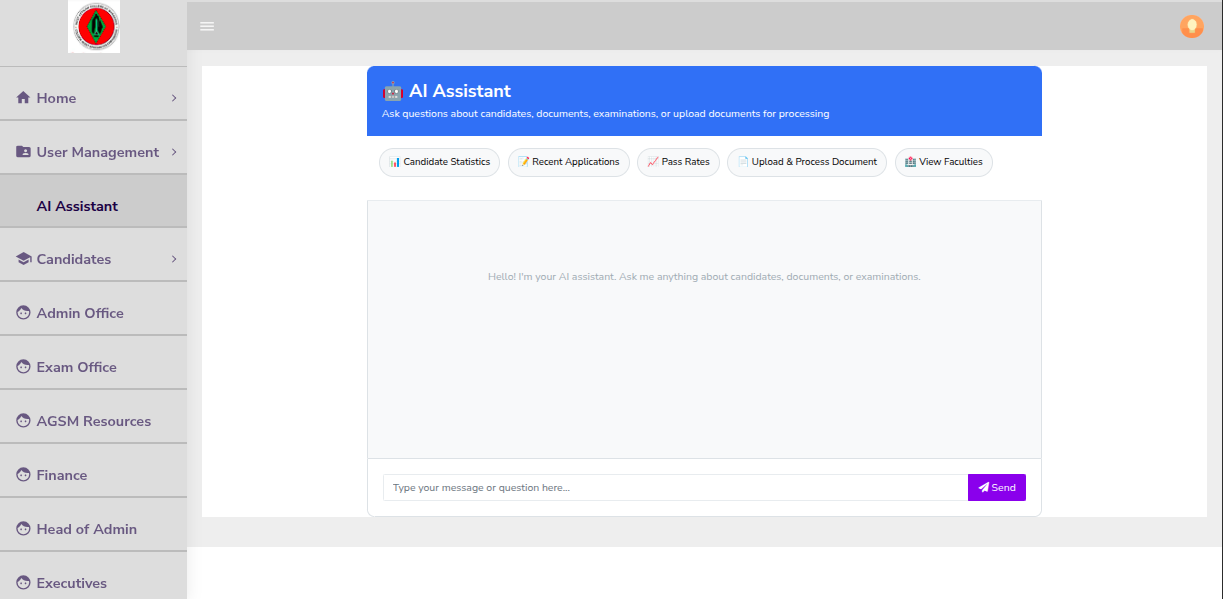Click the hamburger menu icon in top bar
Image resolution: width=1223 pixels, height=599 pixels.
tap(207, 26)
